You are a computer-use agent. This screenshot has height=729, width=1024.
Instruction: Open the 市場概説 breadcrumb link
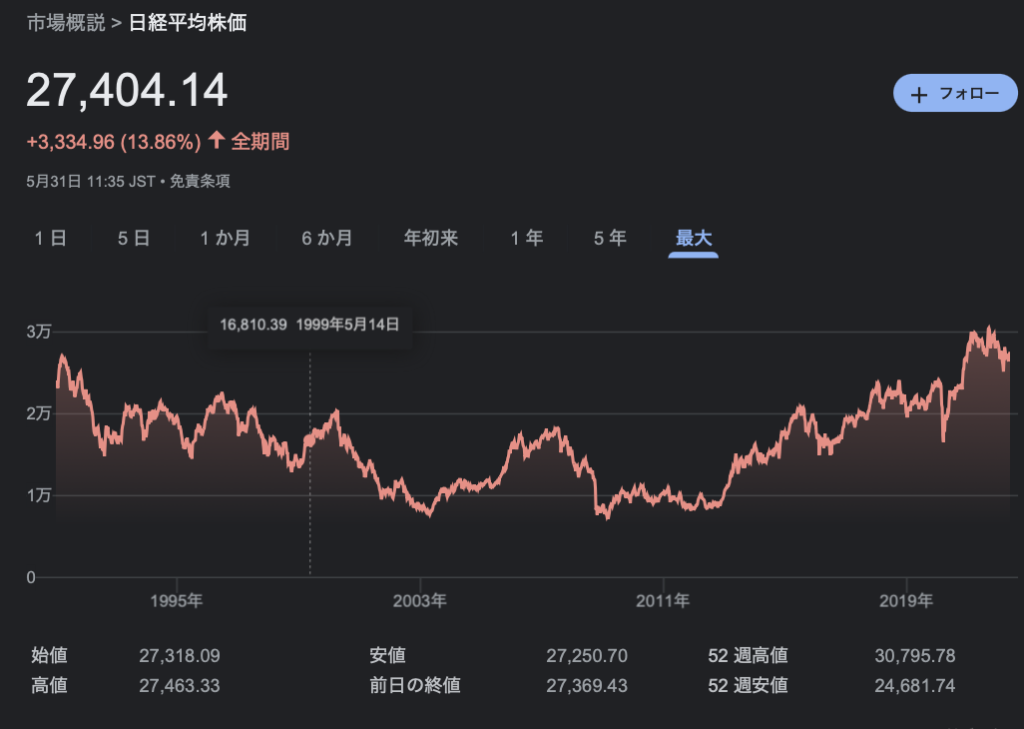66,23
